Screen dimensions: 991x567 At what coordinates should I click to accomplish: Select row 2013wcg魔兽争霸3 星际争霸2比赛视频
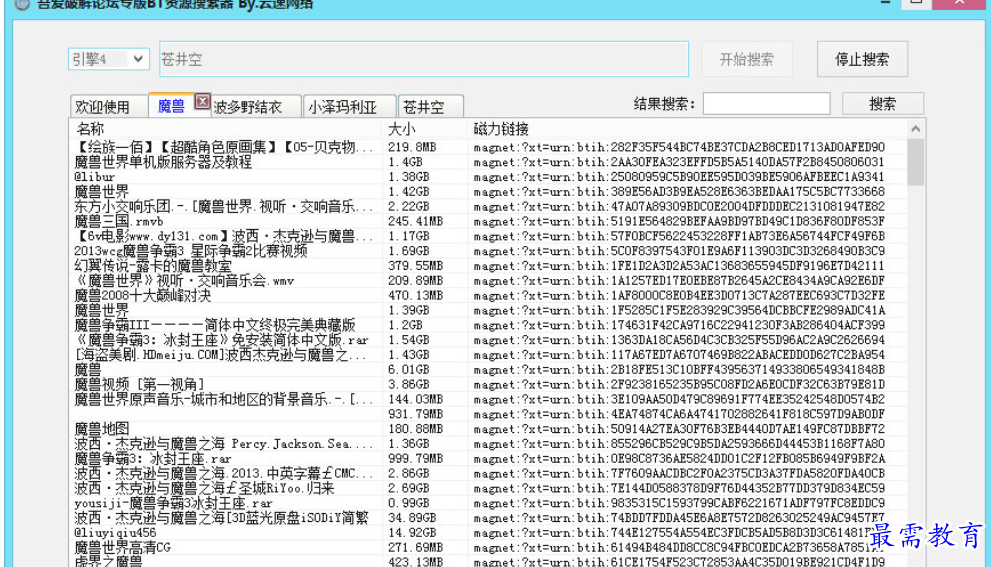[487, 251]
